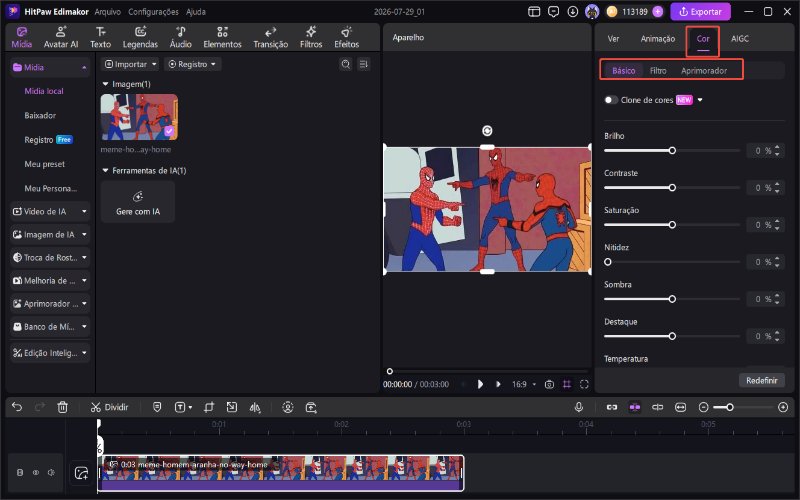Image resolution: width=800 pixels, height=500 pixels.
Task: Click the search icon in media panel
Action: click(x=346, y=64)
